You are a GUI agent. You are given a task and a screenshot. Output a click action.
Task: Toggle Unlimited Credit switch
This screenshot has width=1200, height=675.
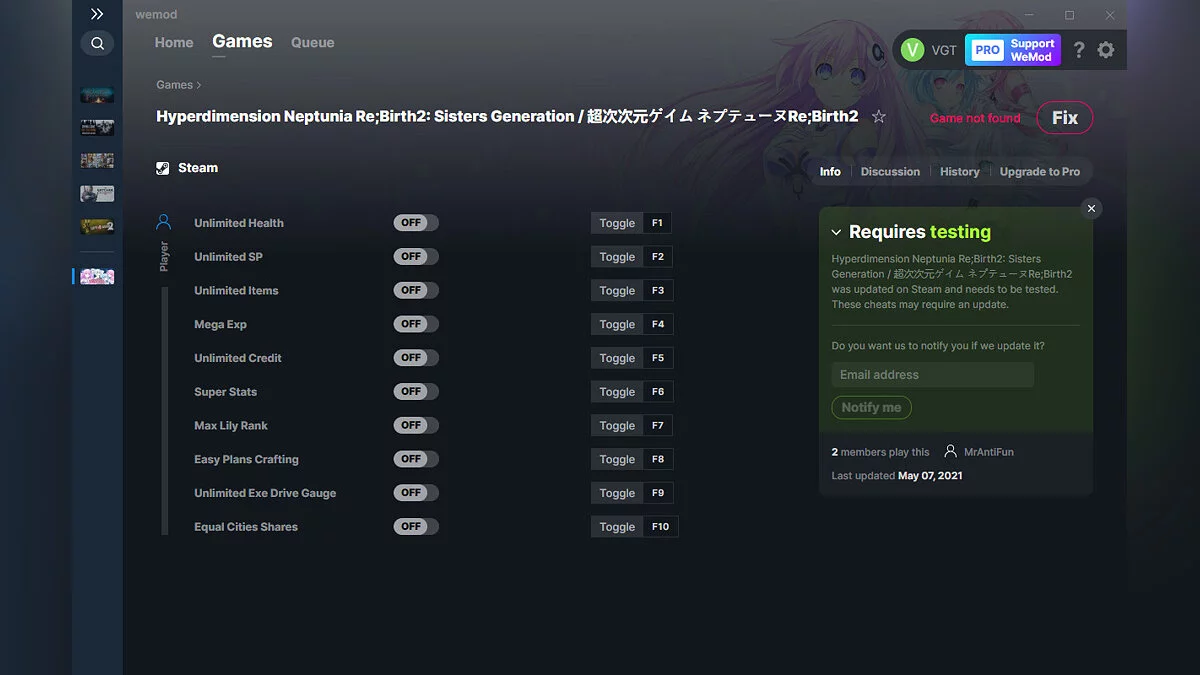(416, 358)
